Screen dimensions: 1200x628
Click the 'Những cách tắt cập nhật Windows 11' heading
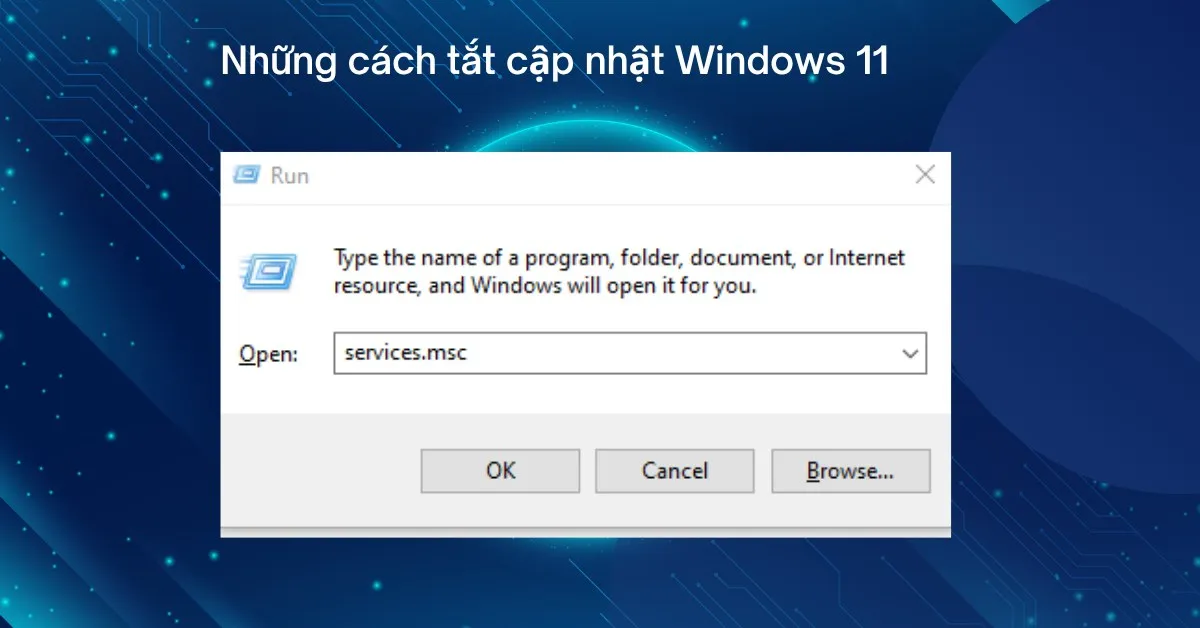coord(554,62)
